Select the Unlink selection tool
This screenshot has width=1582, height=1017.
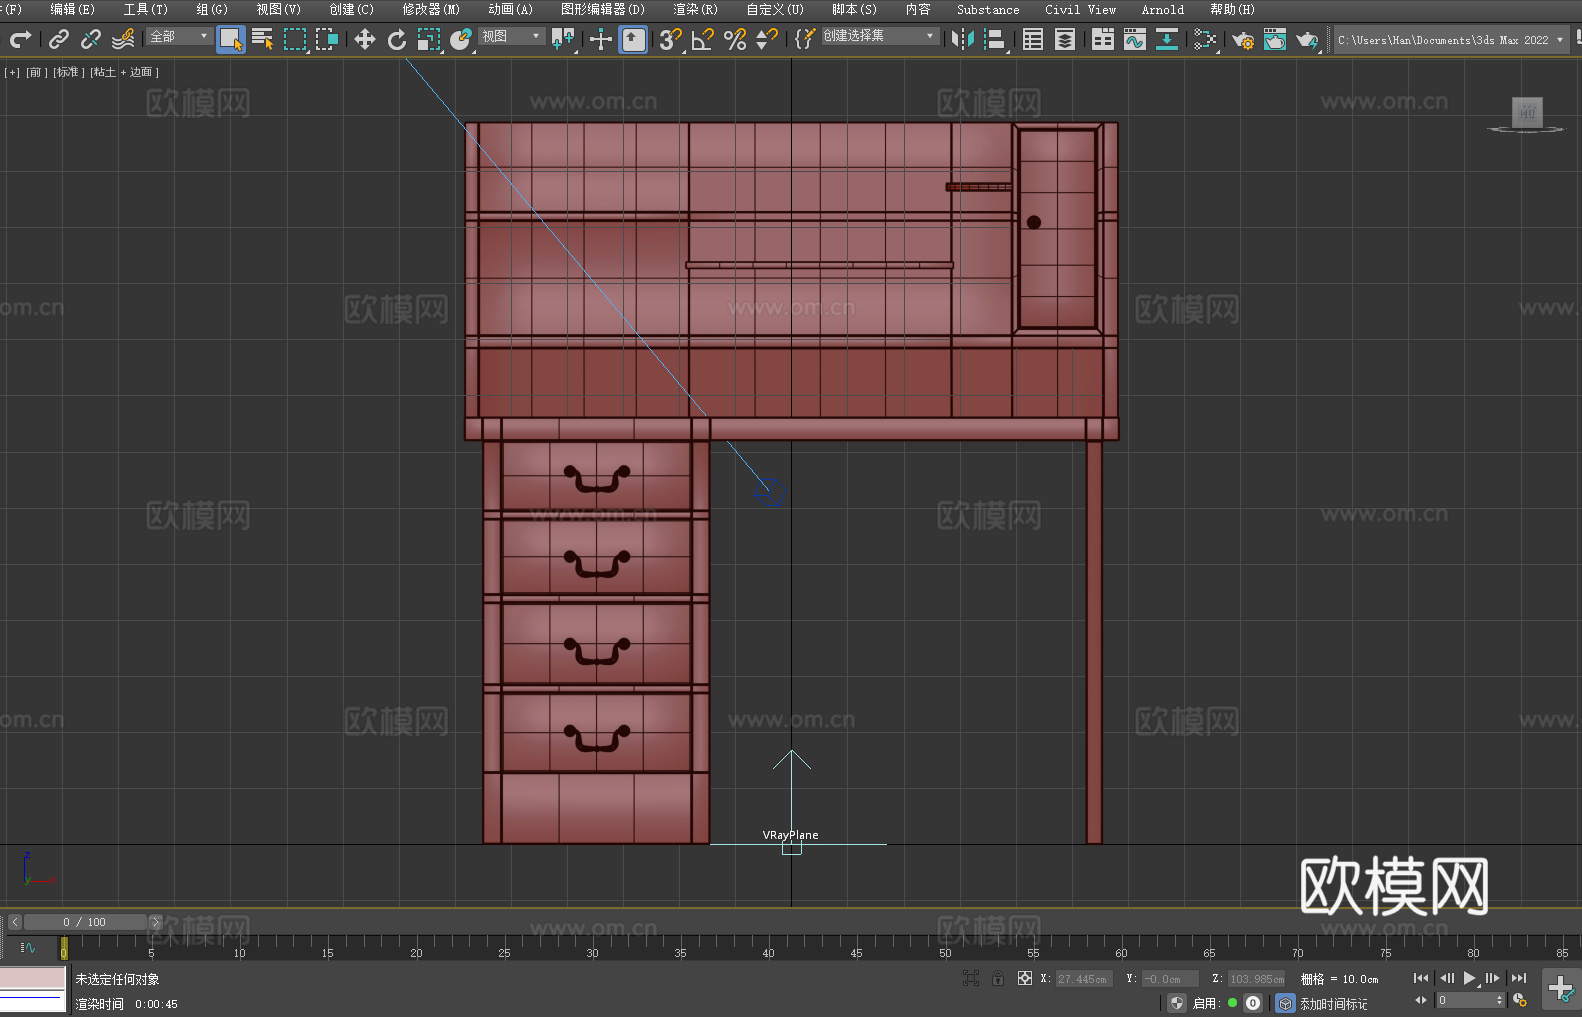click(91, 39)
